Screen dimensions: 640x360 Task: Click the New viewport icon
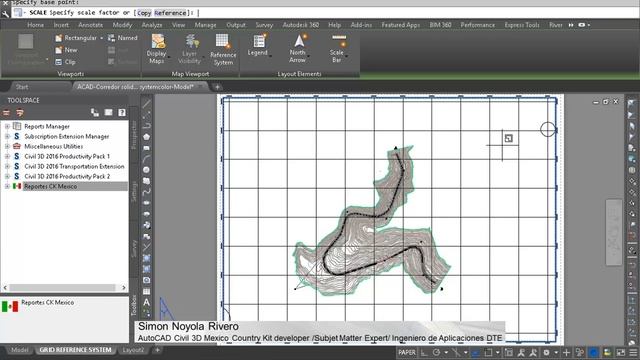point(59,50)
